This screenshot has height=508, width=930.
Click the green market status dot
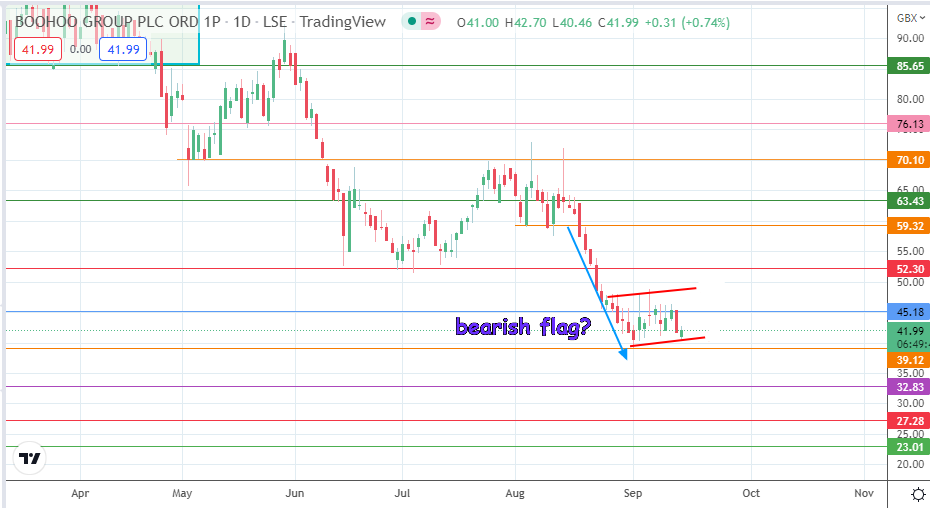click(x=412, y=22)
